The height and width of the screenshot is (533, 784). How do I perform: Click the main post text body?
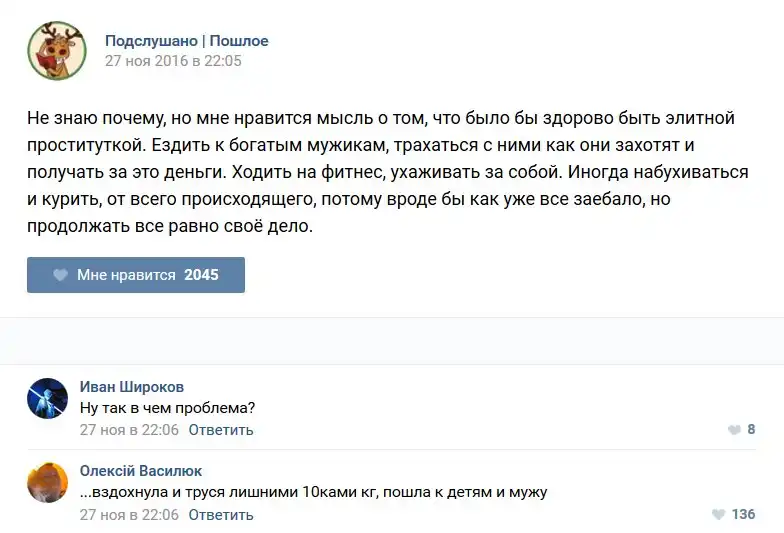coord(388,172)
